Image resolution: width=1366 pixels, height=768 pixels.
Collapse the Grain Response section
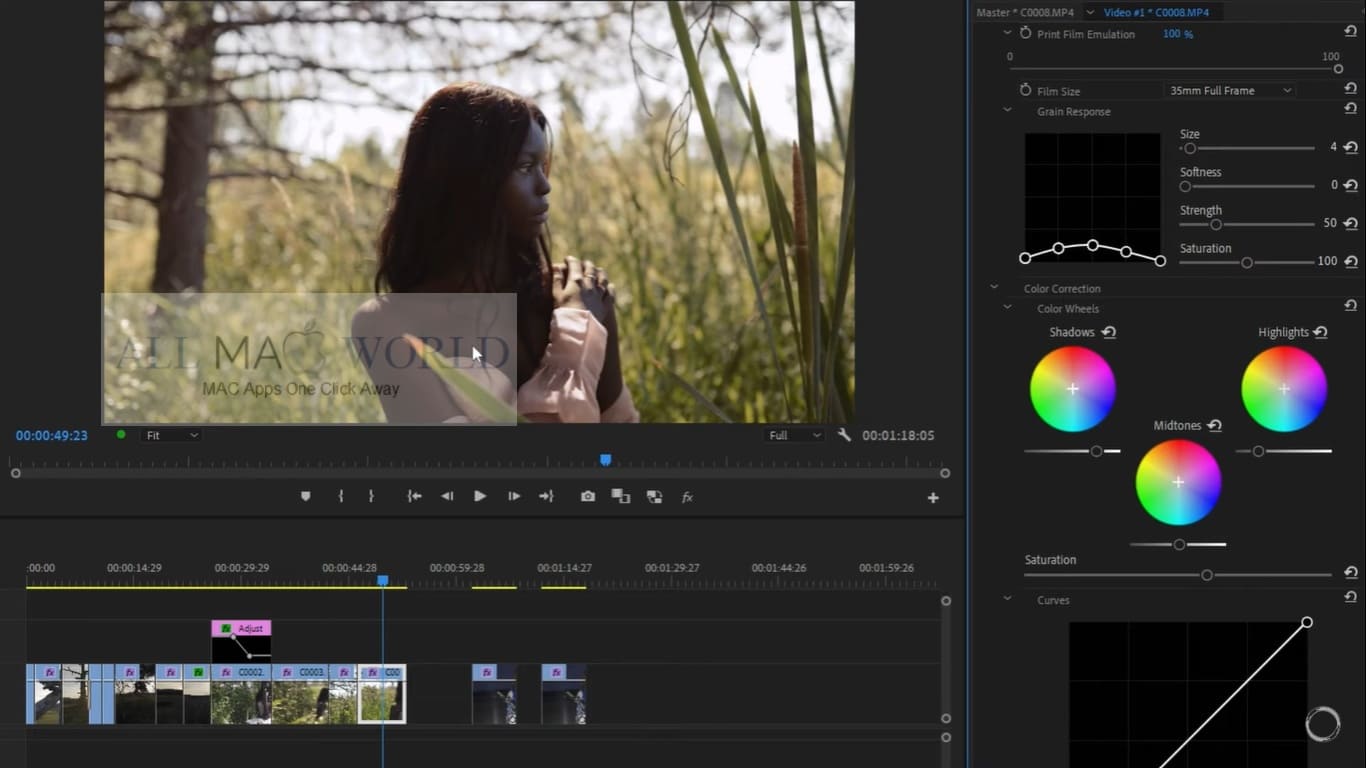pos(1007,111)
